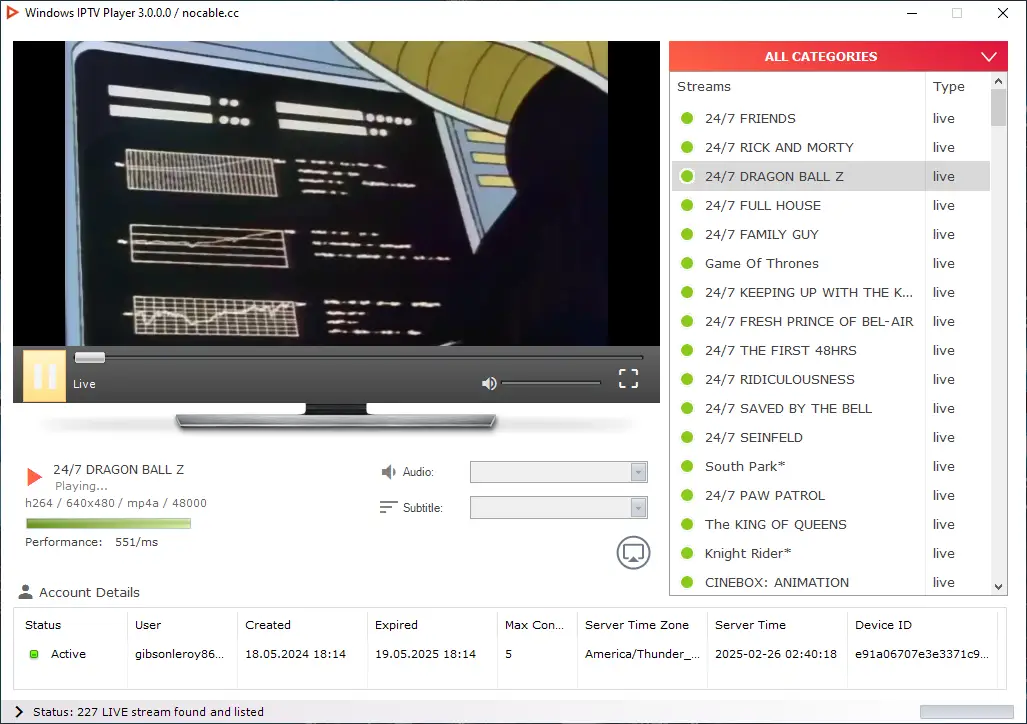Open the Game Of Thrones stream
Screen dimensions: 1027x724
tap(831, 263)
